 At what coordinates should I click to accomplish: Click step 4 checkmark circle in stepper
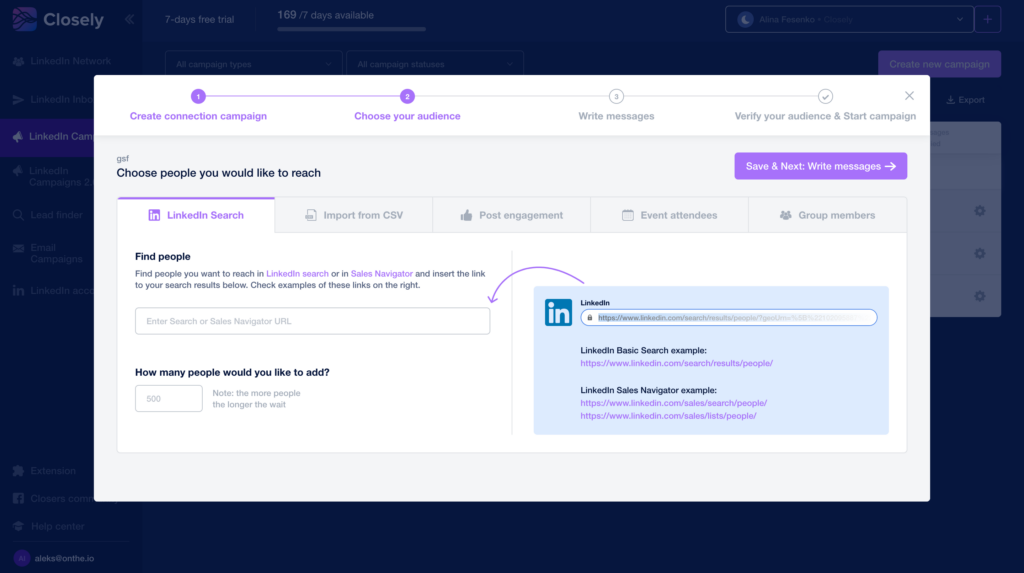click(825, 97)
